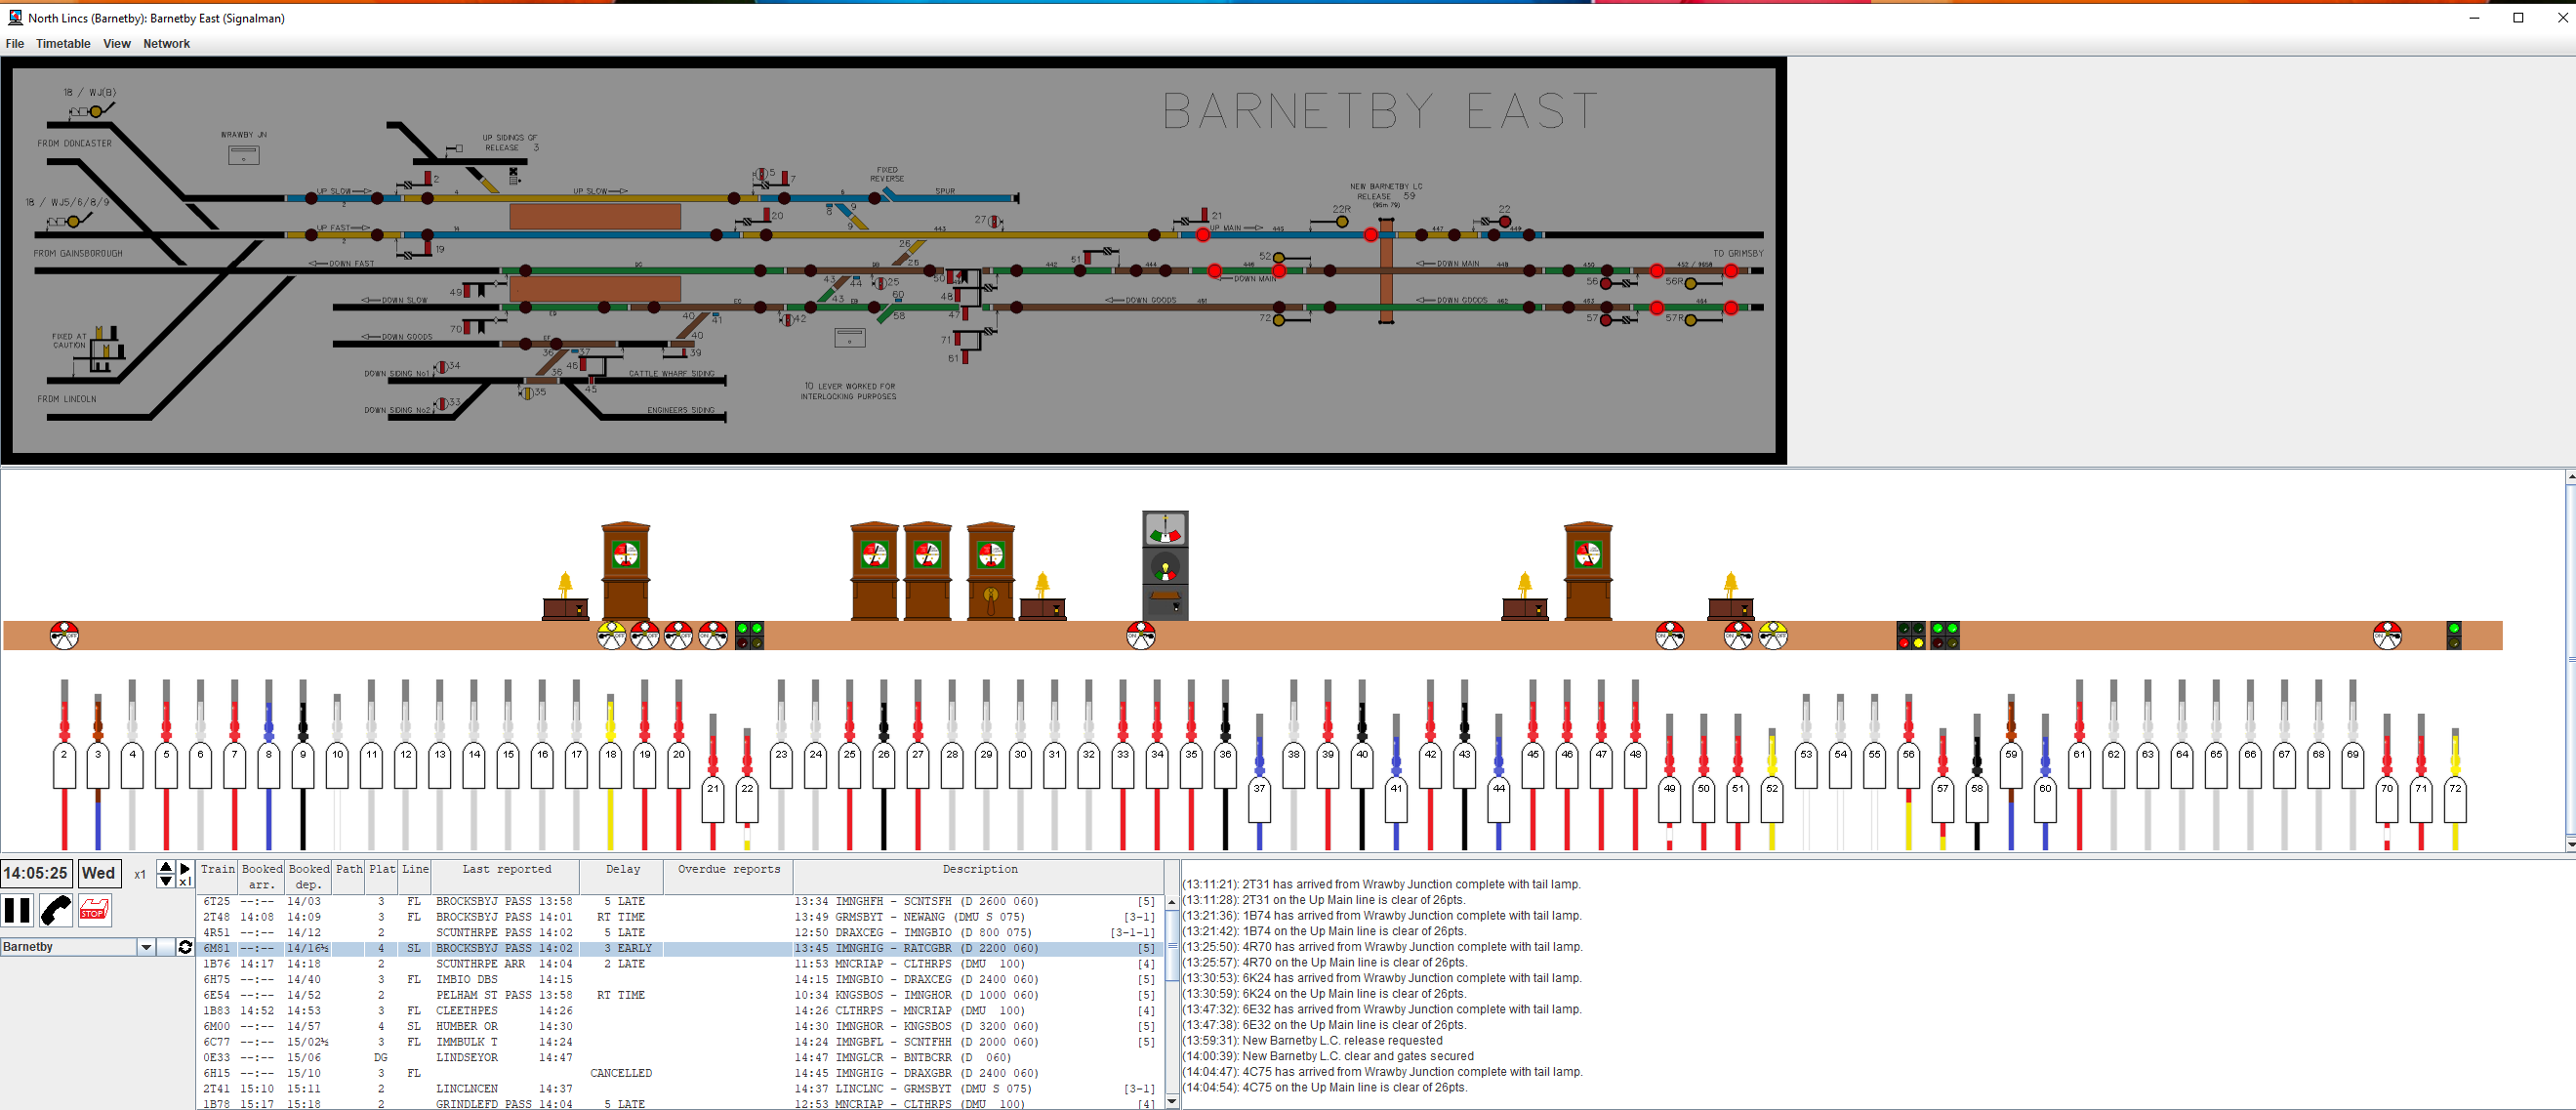Click the refresh icon beside Barnetby
Image resolution: width=2576 pixels, height=1110 pixels.
(185, 947)
